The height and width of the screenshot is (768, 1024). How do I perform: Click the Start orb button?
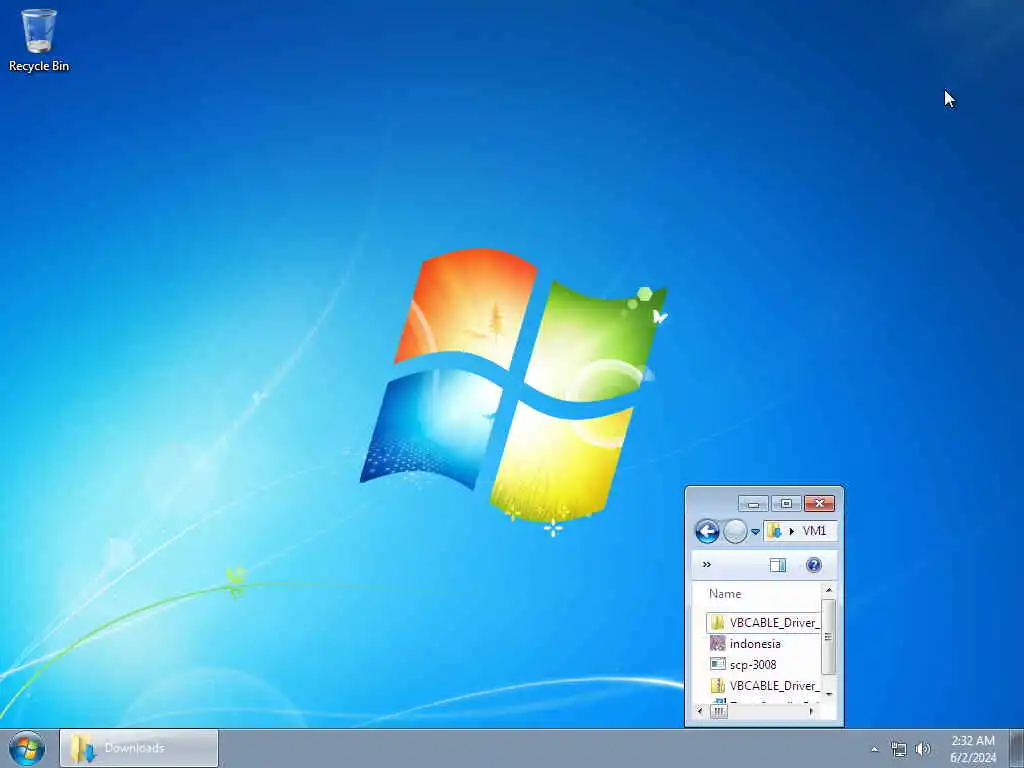(27, 748)
